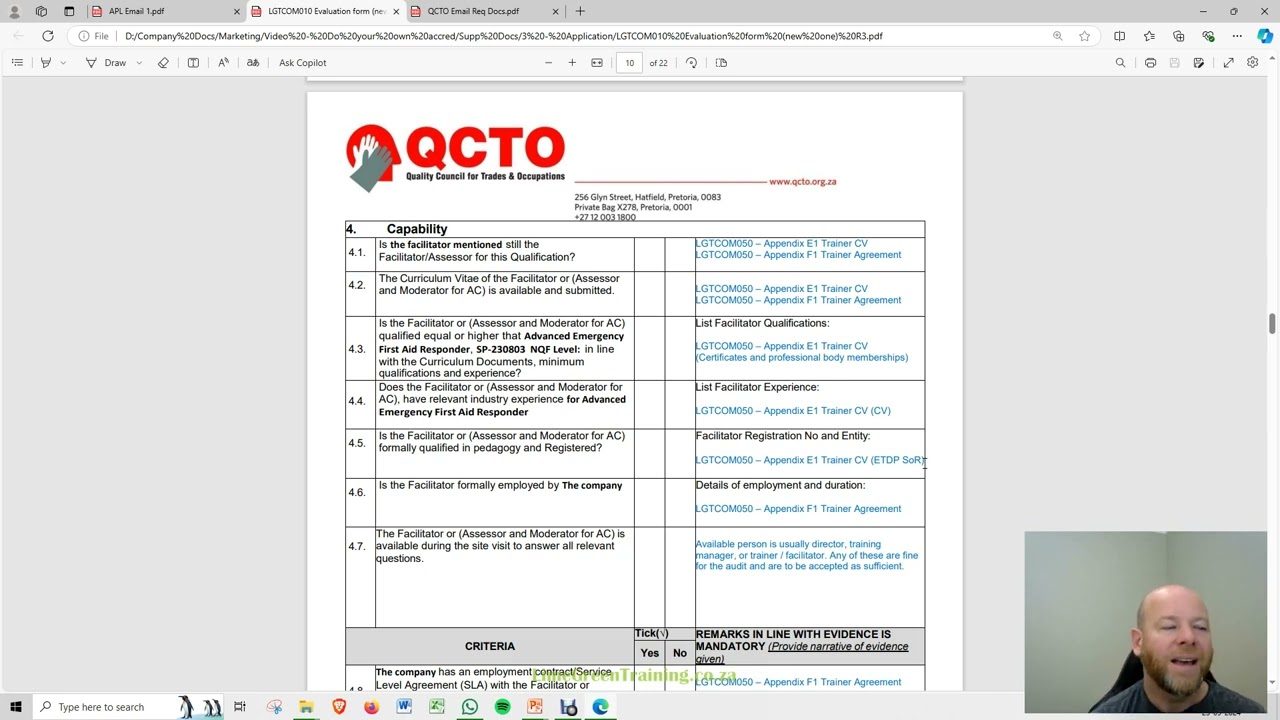
Task: Select the highlight tool
Action: pos(46,62)
